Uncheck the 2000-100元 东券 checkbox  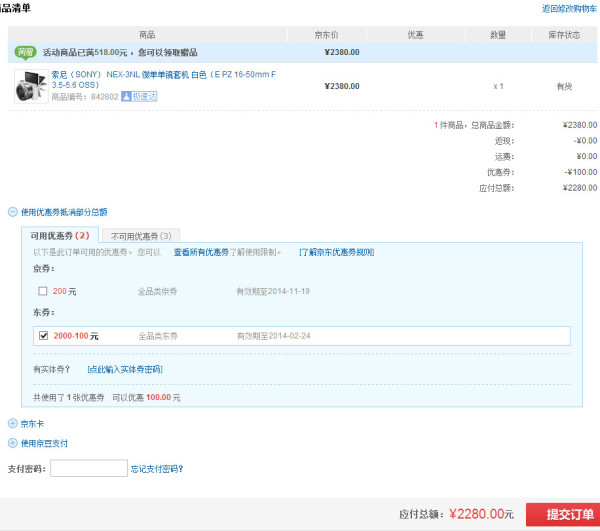(x=44, y=336)
